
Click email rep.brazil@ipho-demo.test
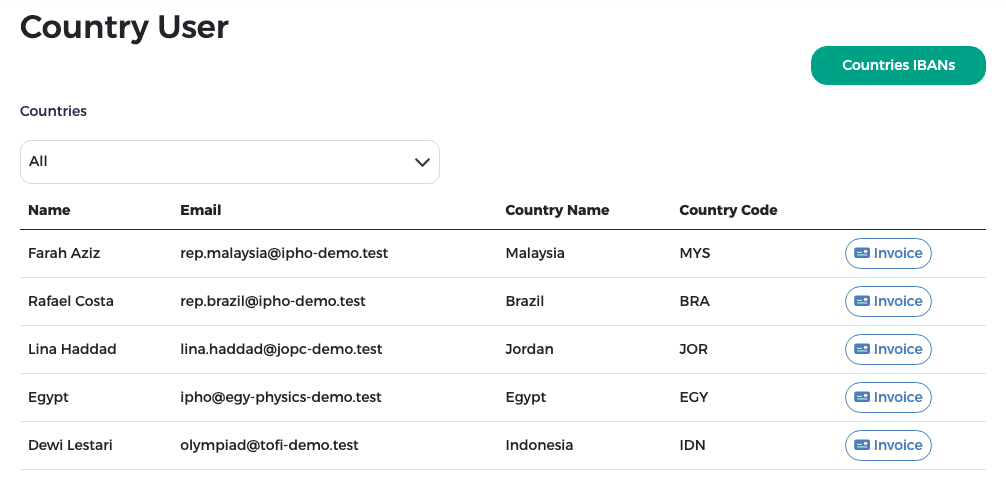[x=273, y=302]
